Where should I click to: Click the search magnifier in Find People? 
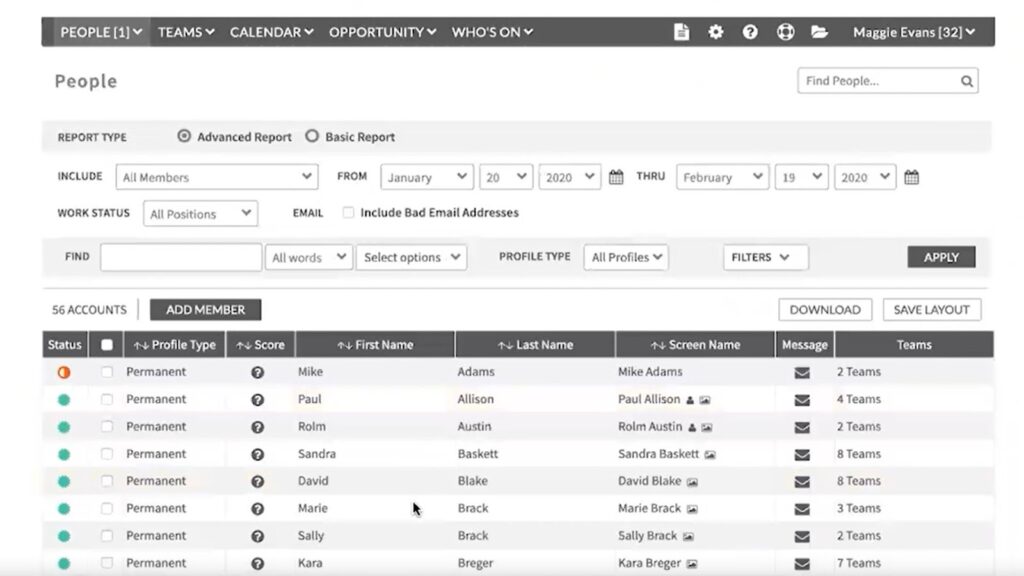click(966, 82)
